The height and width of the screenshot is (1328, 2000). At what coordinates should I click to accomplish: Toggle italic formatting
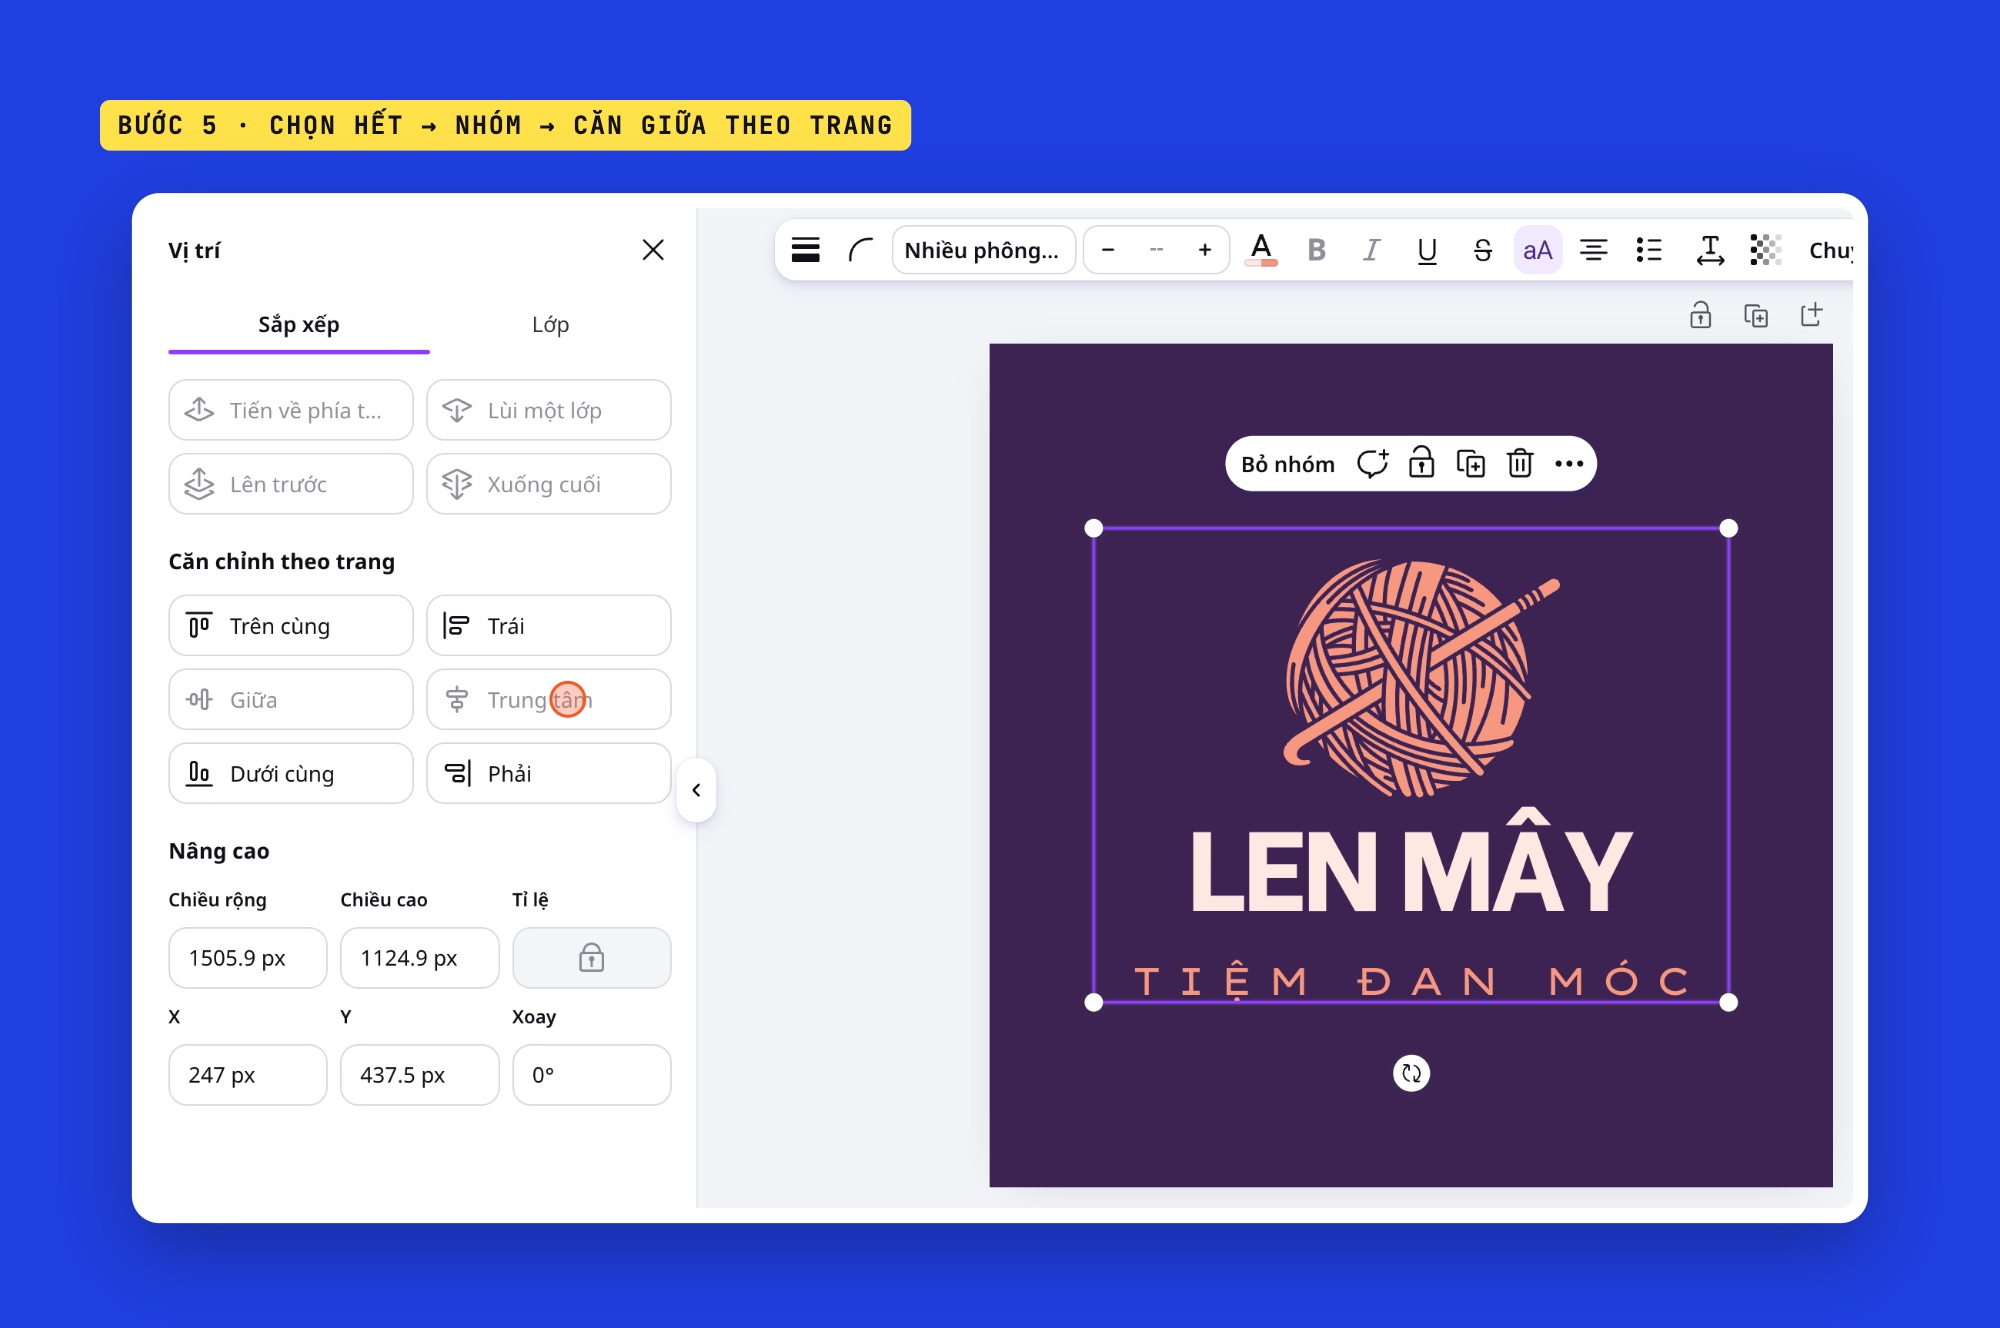(x=1372, y=250)
